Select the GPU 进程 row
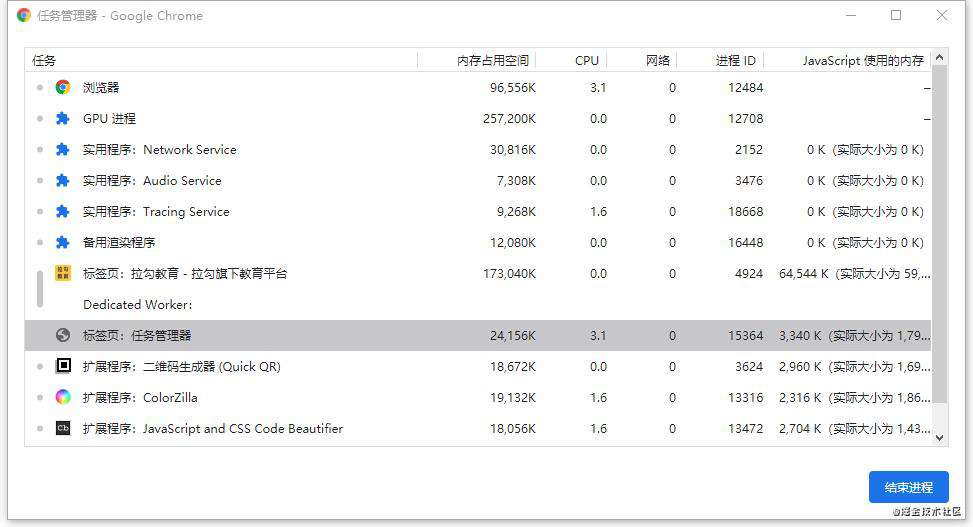 point(478,119)
